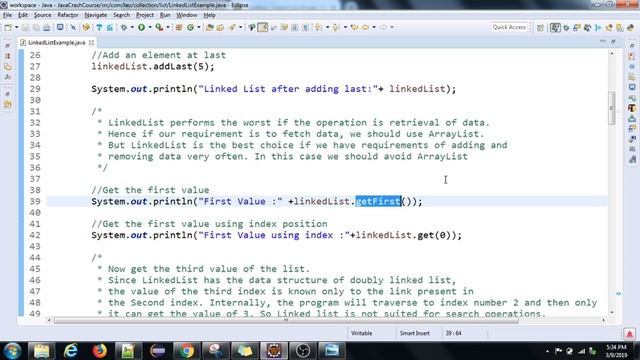Open the Search toolbar dropdown arrow
640x360 pixels.
(240, 27)
